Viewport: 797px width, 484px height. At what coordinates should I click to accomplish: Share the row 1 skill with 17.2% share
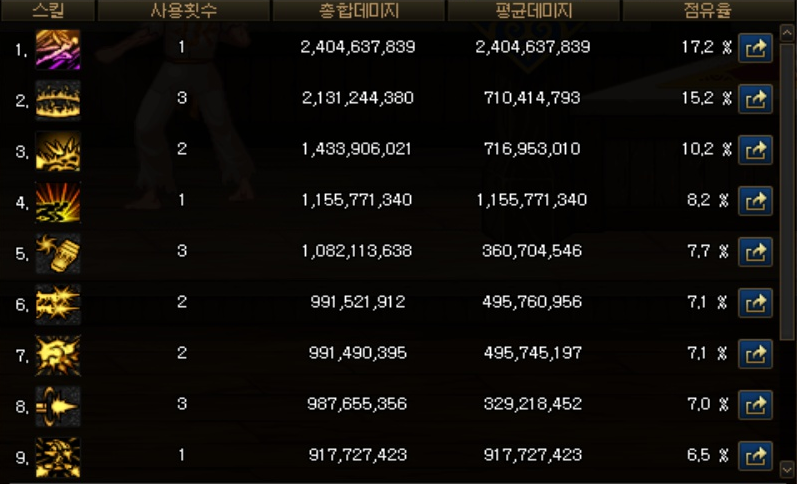click(755, 48)
